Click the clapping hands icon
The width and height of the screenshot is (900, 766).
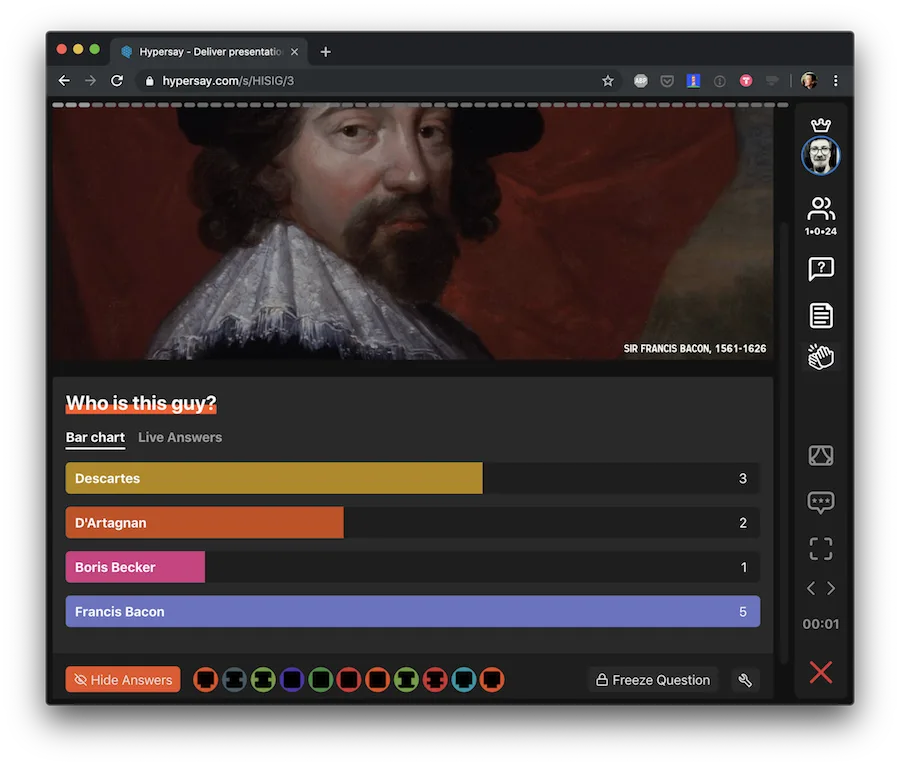coord(820,357)
